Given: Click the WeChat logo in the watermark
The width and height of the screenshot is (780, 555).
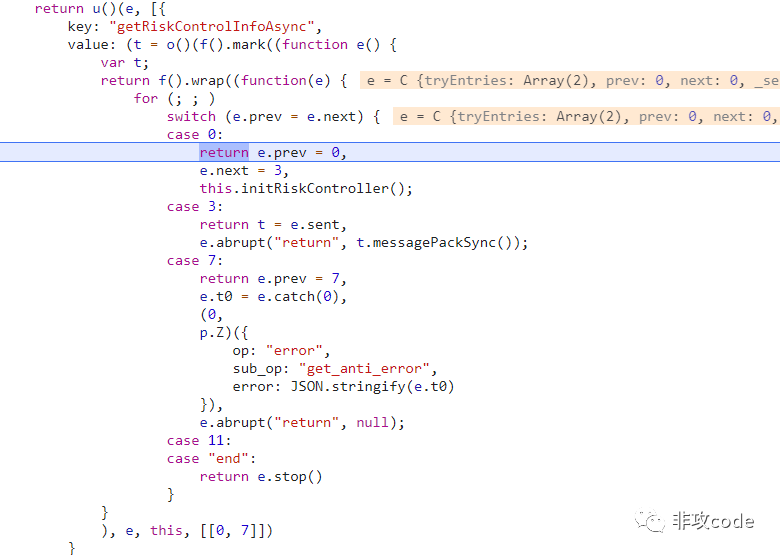Looking at the screenshot, I should [x=650, y=521].
